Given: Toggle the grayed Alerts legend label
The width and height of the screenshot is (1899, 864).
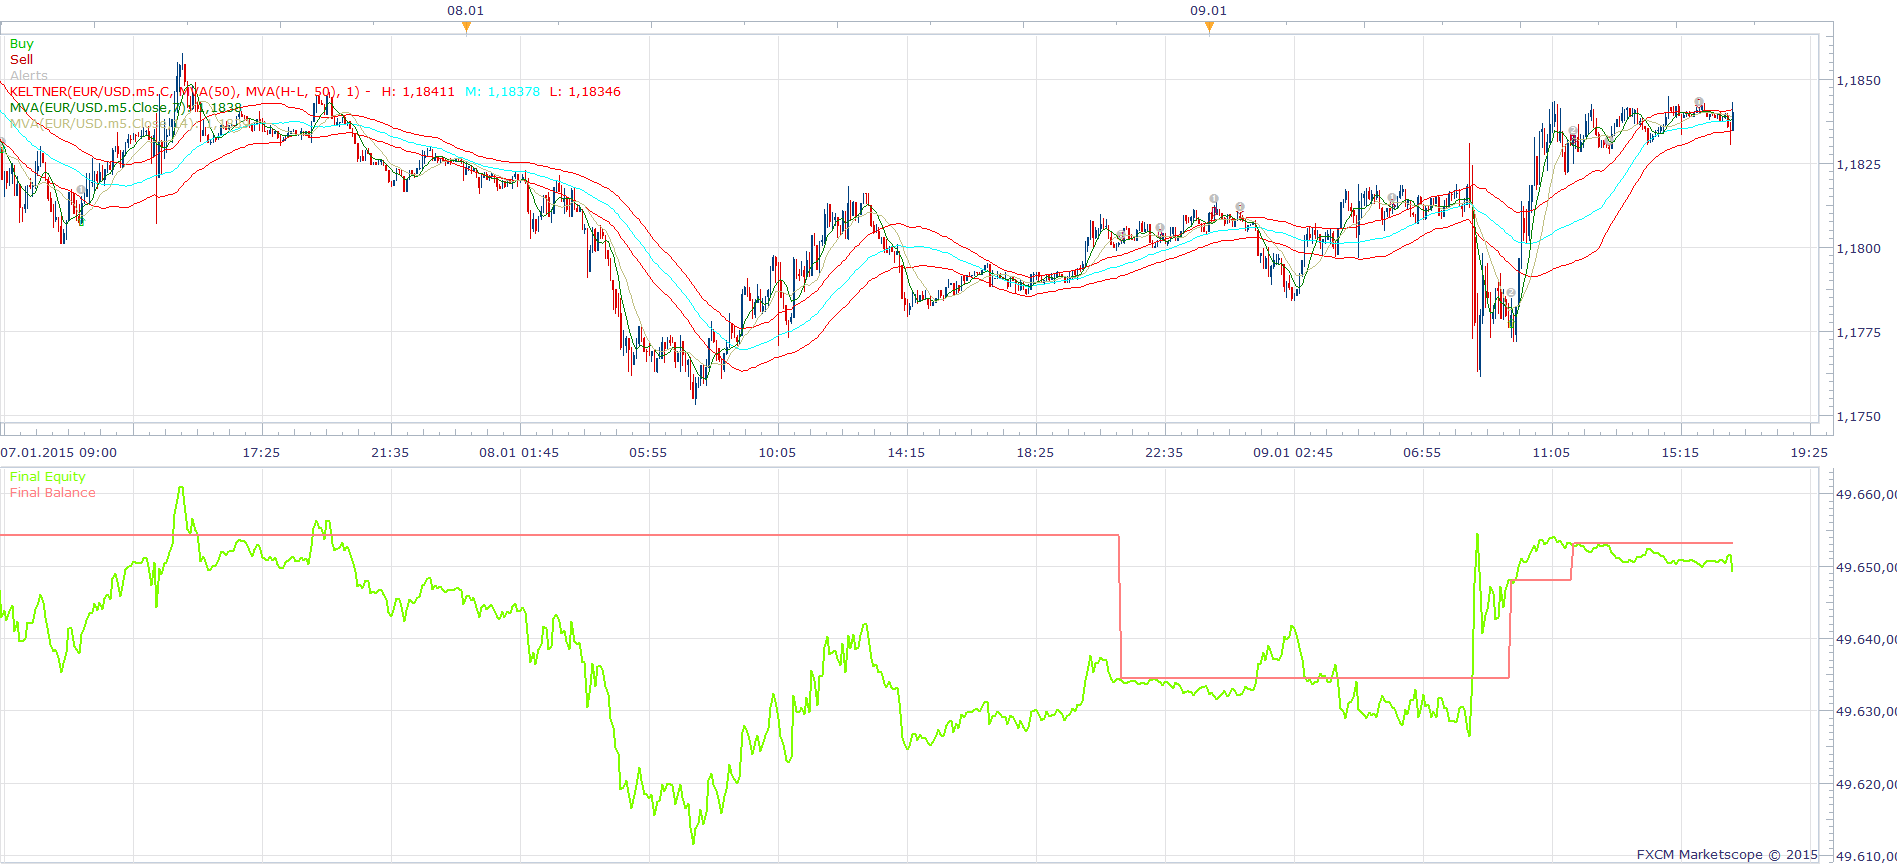Looking at the screenshot, I should click(x=28, y=75).
